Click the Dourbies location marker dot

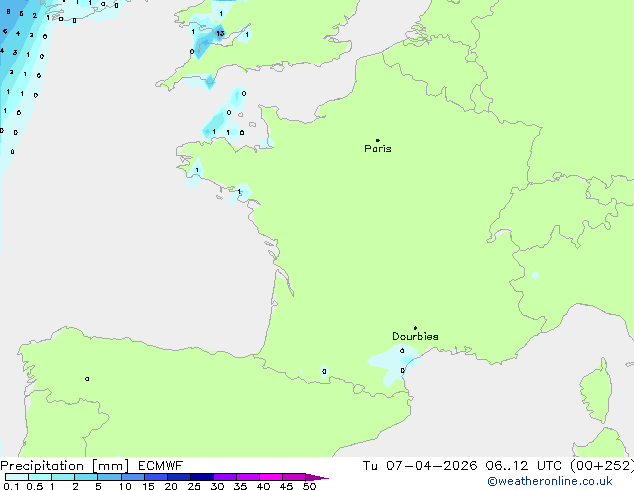[x=415, y=328]
